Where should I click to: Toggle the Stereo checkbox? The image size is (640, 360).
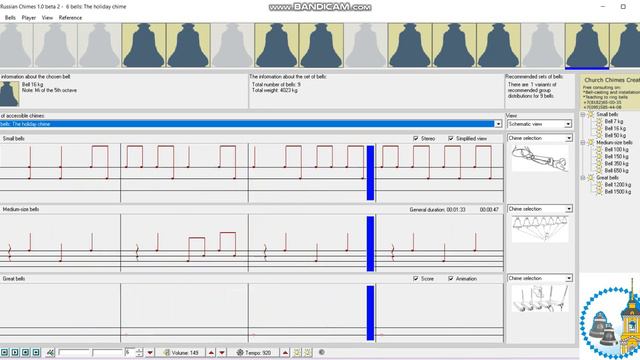416,138
